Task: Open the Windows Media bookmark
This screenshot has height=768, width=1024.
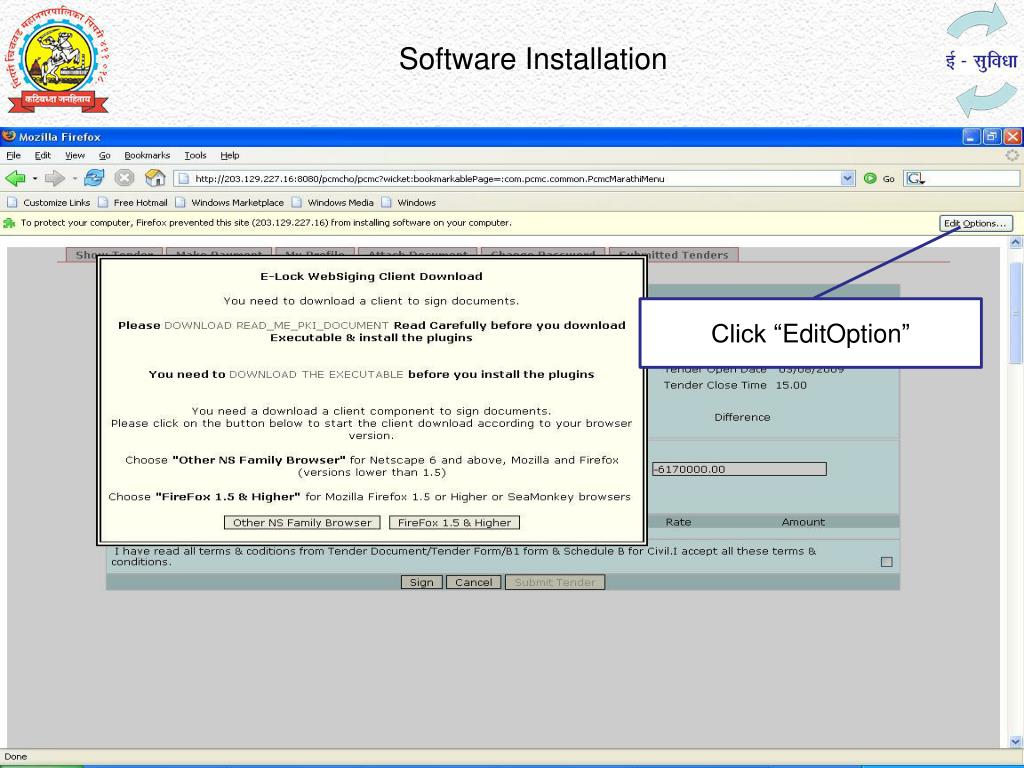Action: (332, 202)
